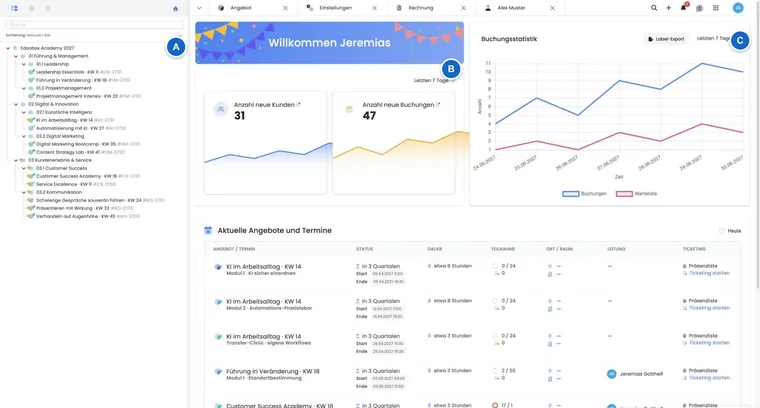This screenshot has width=760, height=408.
Task: Click offer icon of Transfer-Clinic · eigene Workflows row
Action: (218, 337)
